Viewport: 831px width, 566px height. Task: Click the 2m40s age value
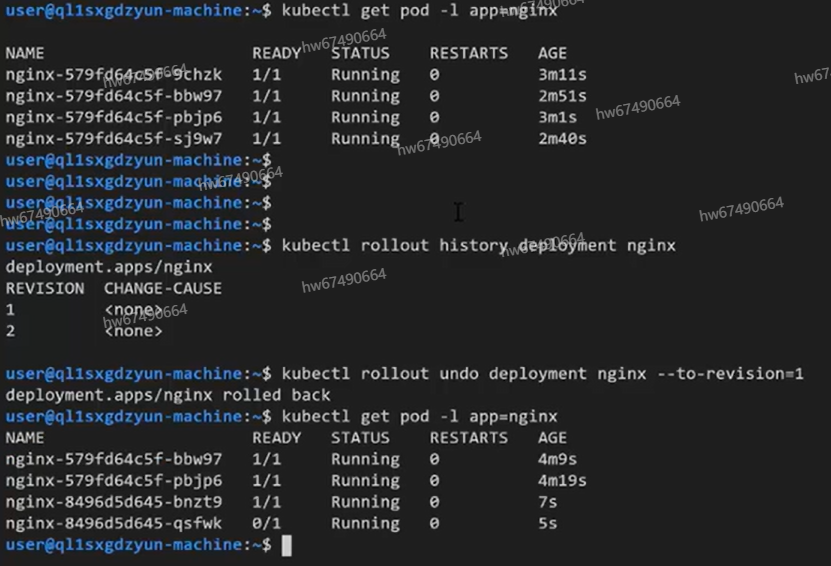[563, 139]
